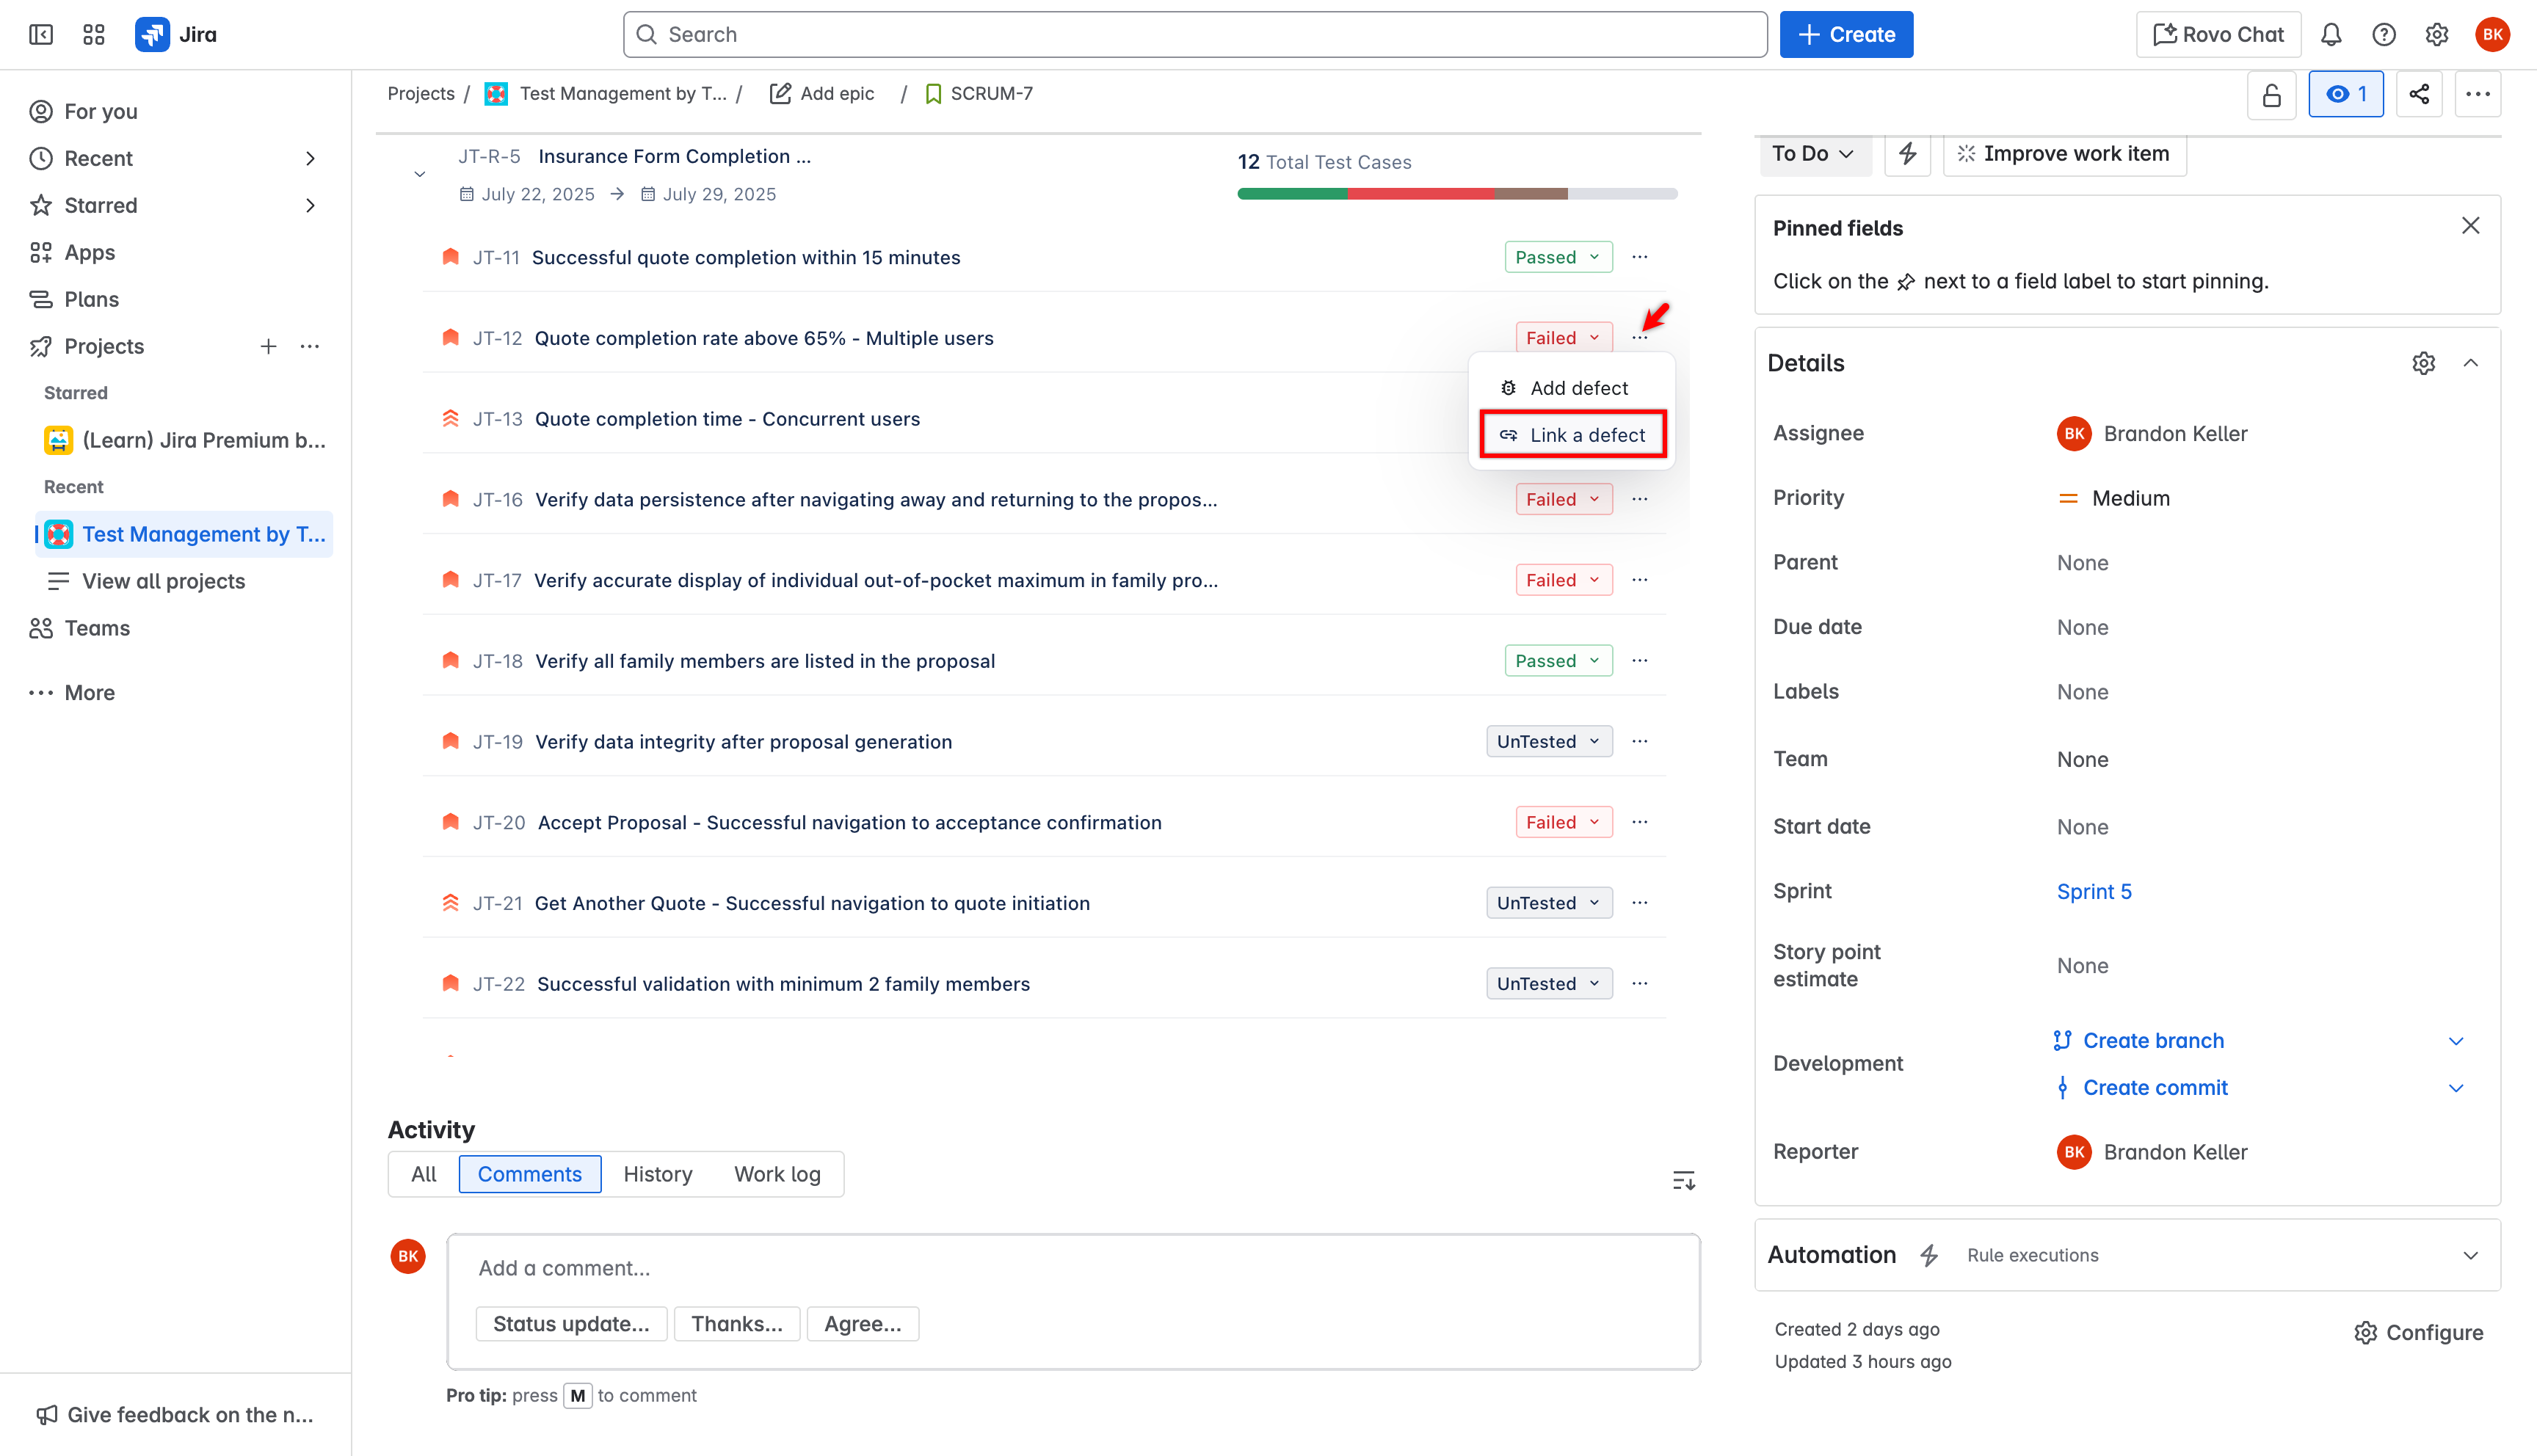Viewport: 2537px width, 1456px height.
Task: Open JT-19 UnTested status dropdown
Action: [1548, 741]
